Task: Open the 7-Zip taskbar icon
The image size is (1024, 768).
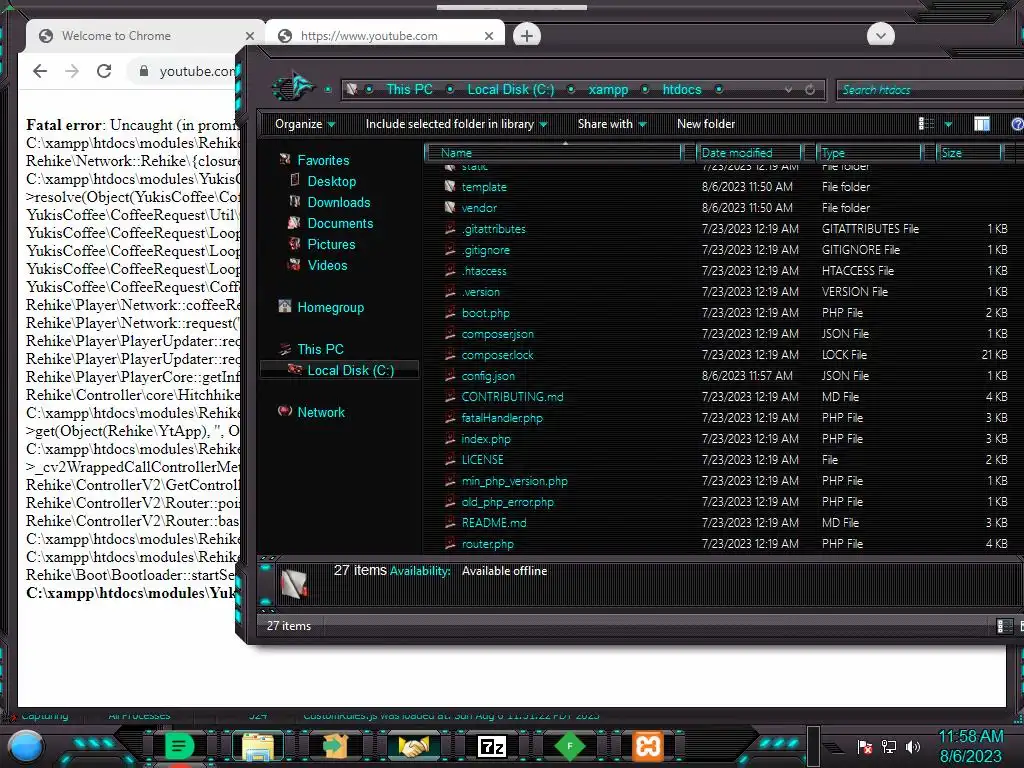Action: (x=492, y=746)
